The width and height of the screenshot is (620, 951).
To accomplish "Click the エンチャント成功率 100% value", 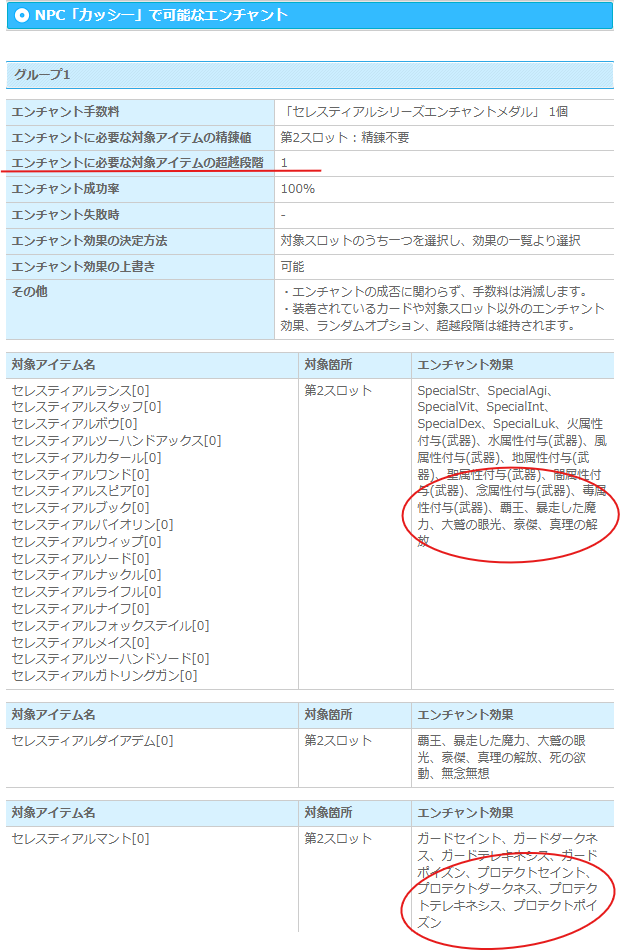I will [298, 189].
